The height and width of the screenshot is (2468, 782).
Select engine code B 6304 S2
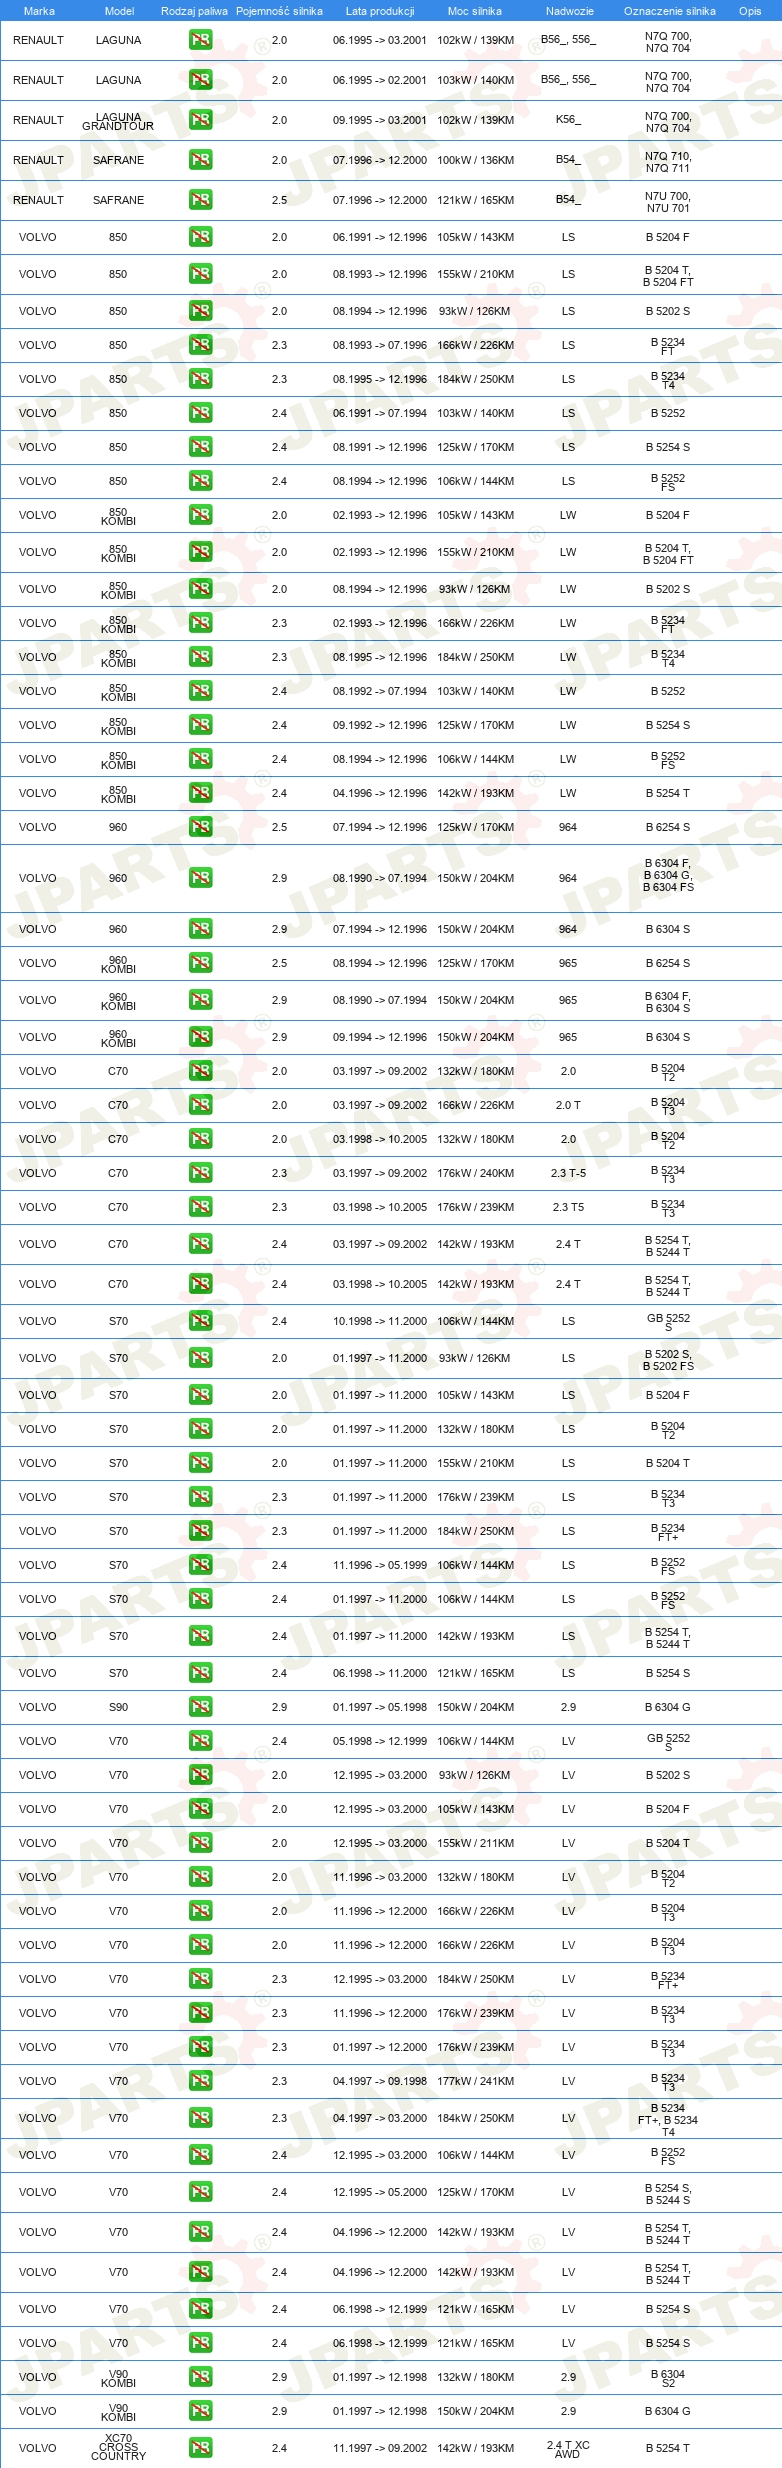(x=668, y=2378)
